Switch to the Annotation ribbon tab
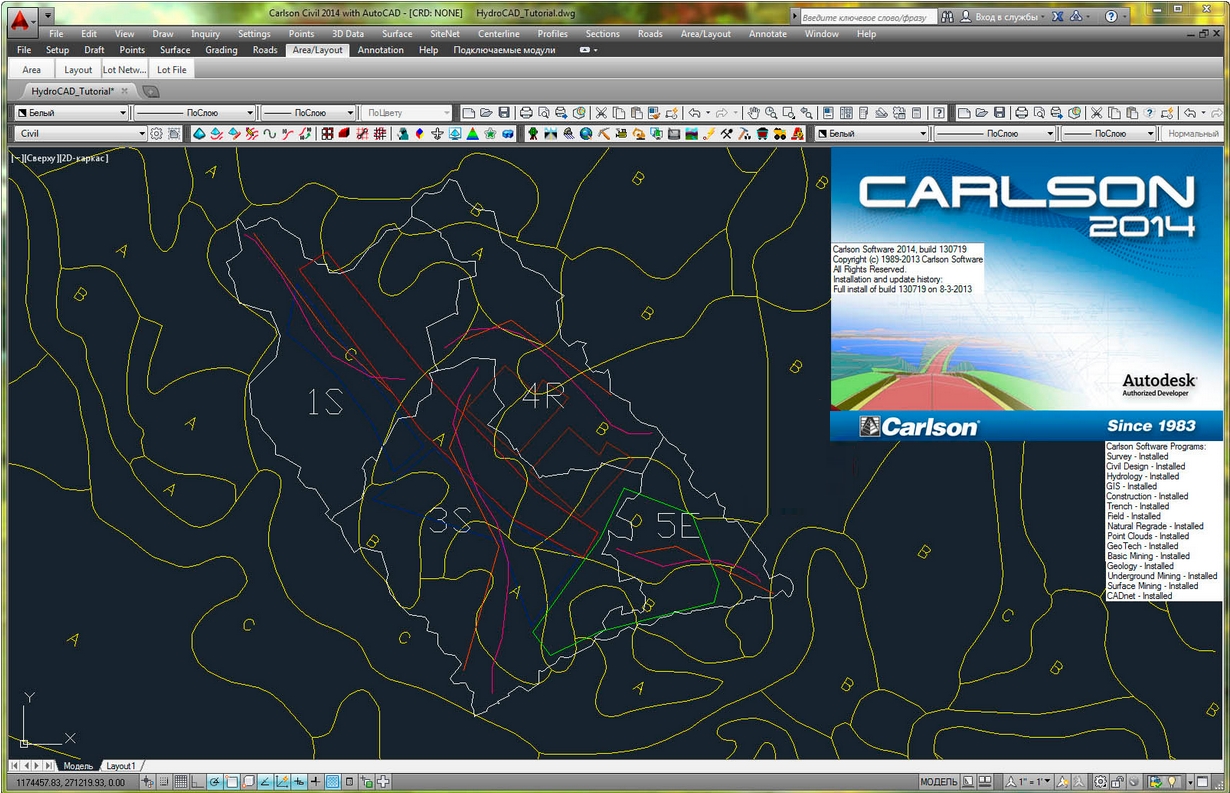Viewport: 1230px width, 793px height. 381,50
